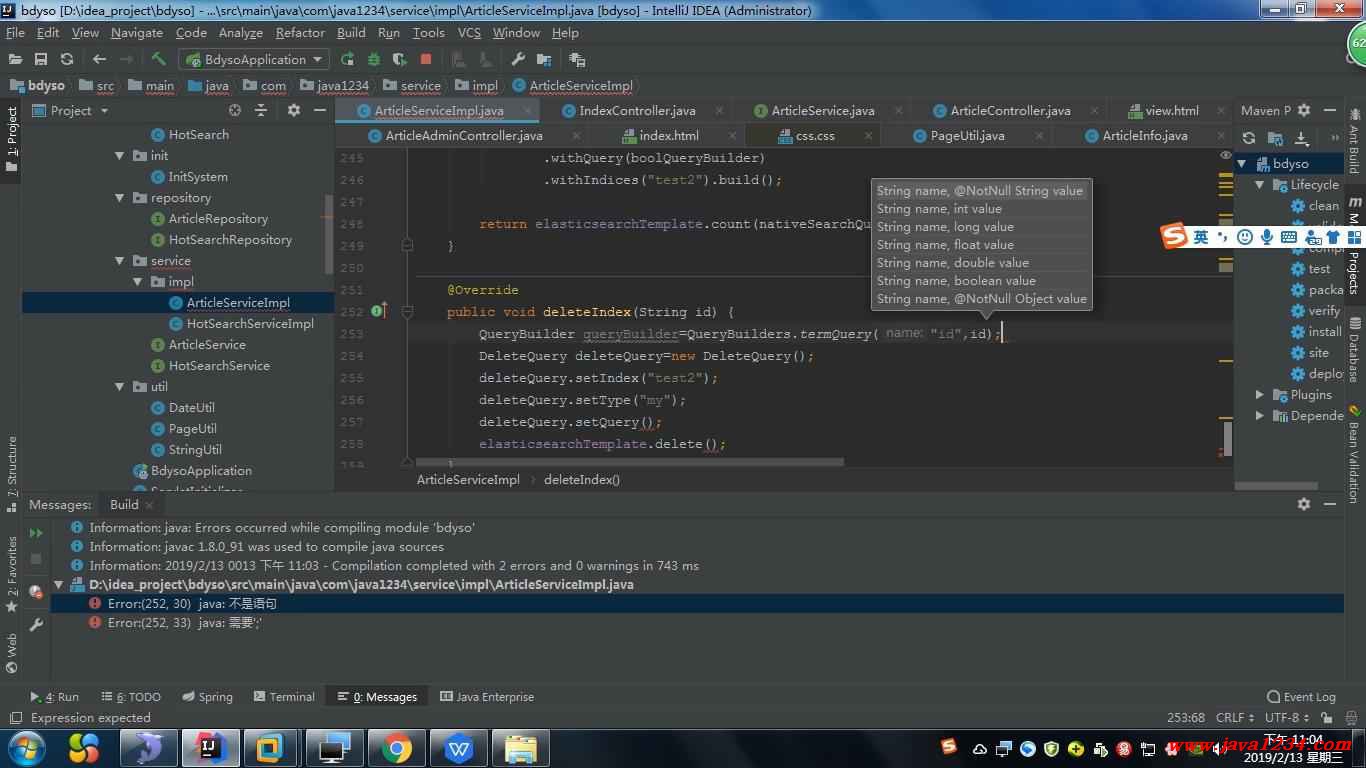Viewport: 1366px width, 768px height.
Task: Open the BdysoApplication run configuration dropdown
Action: 253,59
